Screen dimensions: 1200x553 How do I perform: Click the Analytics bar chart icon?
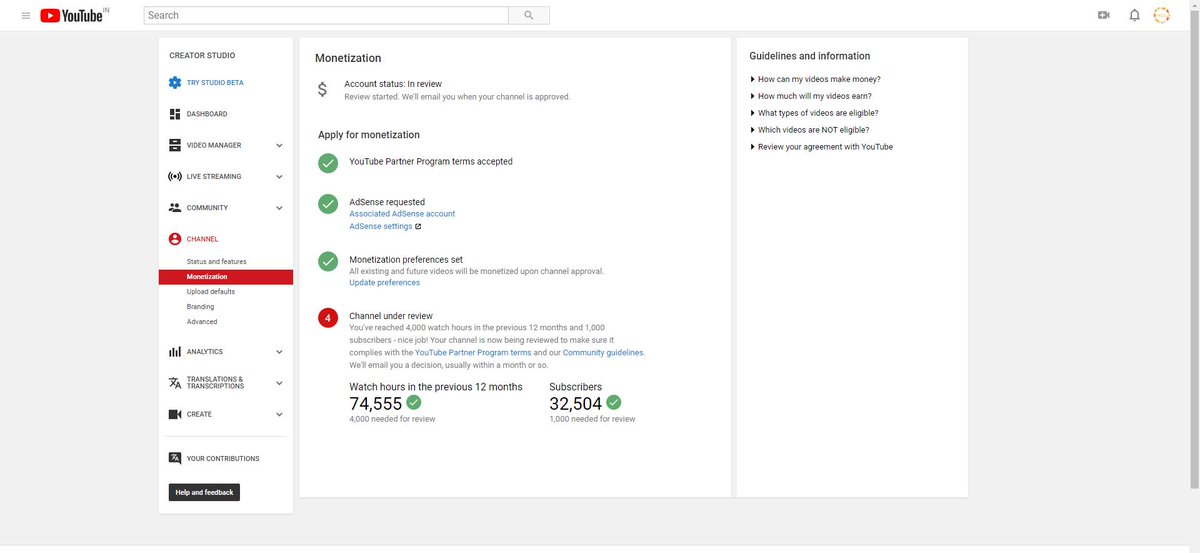pyautogui.click(x=175, y=352)
